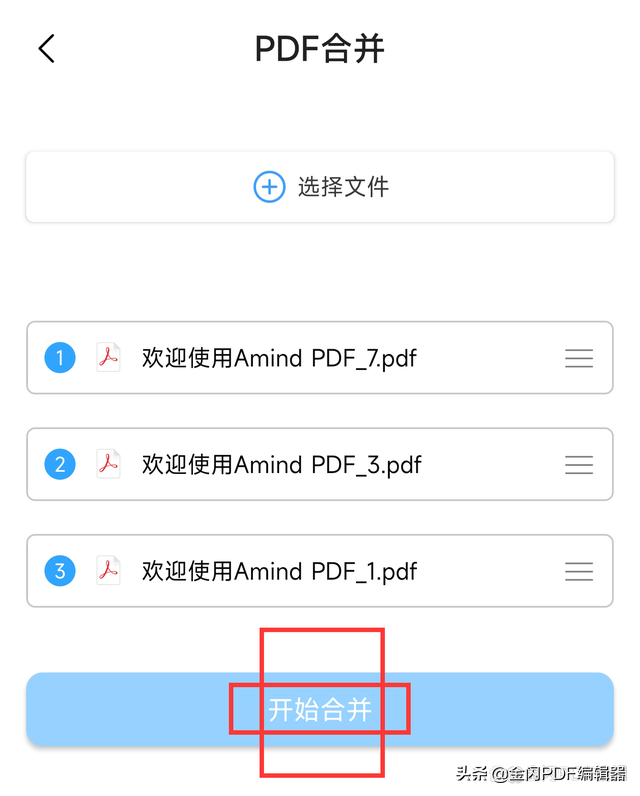Click the PDF icon of PDF_3.pdf
This screenshot has width=640, height=796.
point(108,465)
